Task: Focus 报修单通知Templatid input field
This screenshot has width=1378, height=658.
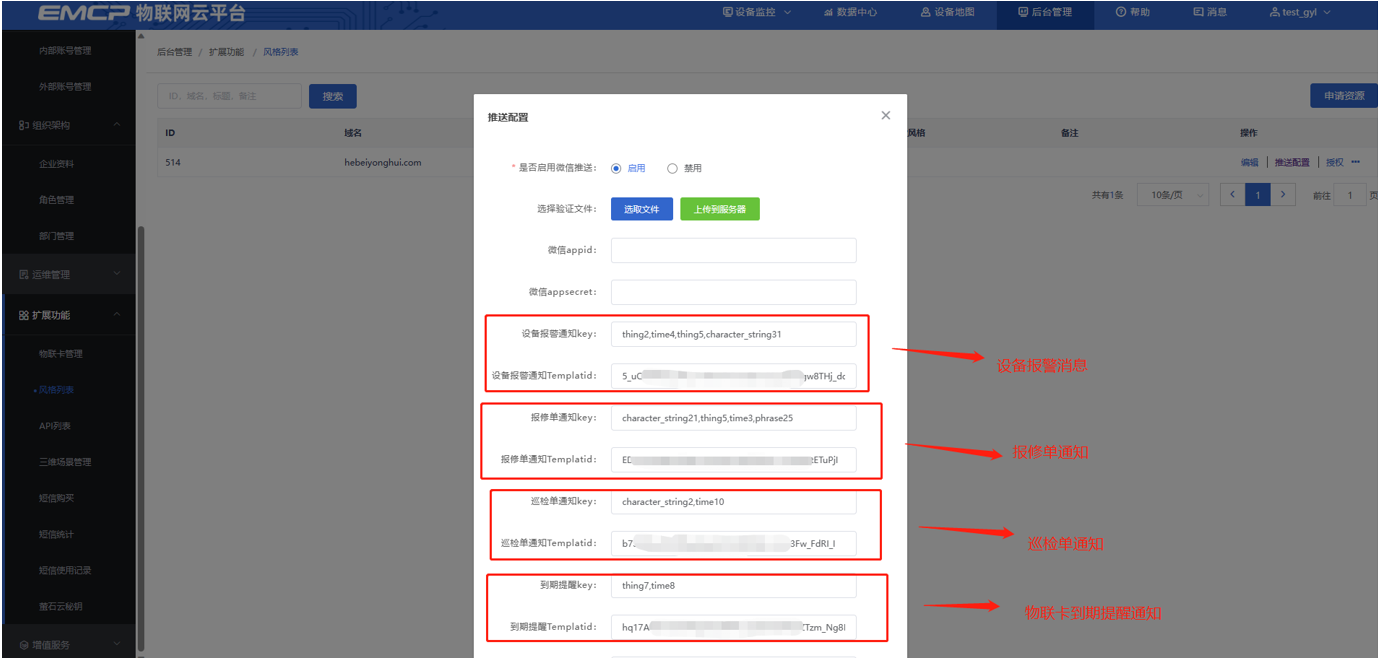Action: pyautogui.click(x=734, y=460)
